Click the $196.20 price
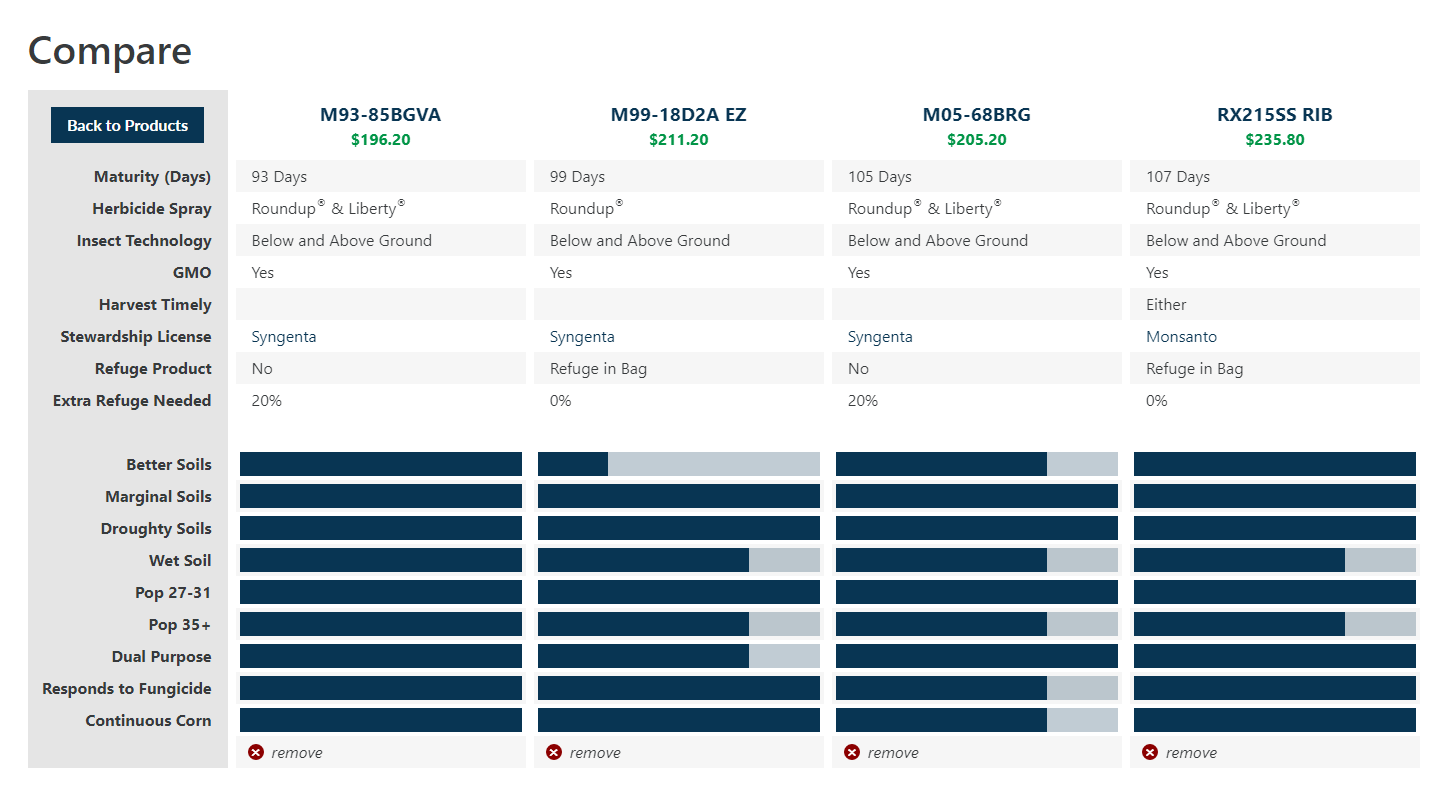 [380, 140]
